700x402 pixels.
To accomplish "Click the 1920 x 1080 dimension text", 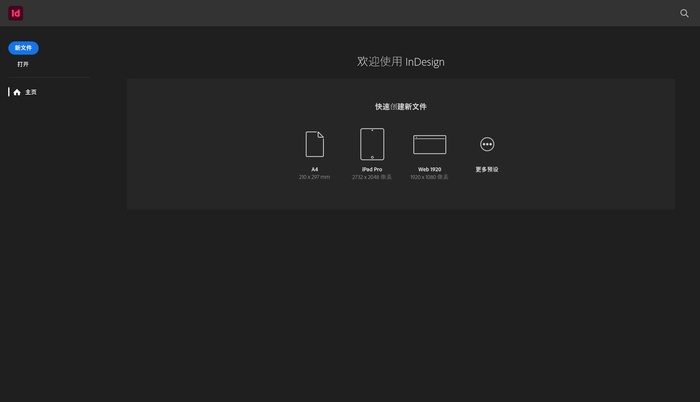I will [x=429, y=177].
